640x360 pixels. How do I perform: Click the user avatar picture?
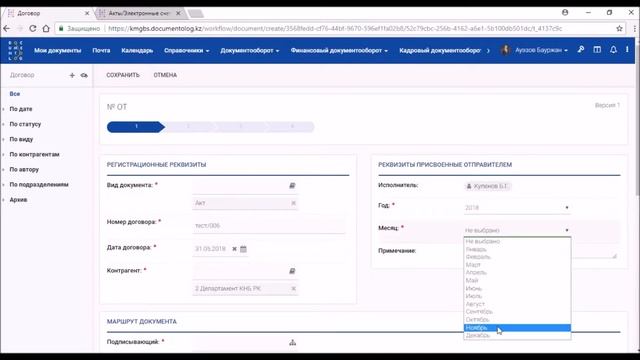coord(505,50)
